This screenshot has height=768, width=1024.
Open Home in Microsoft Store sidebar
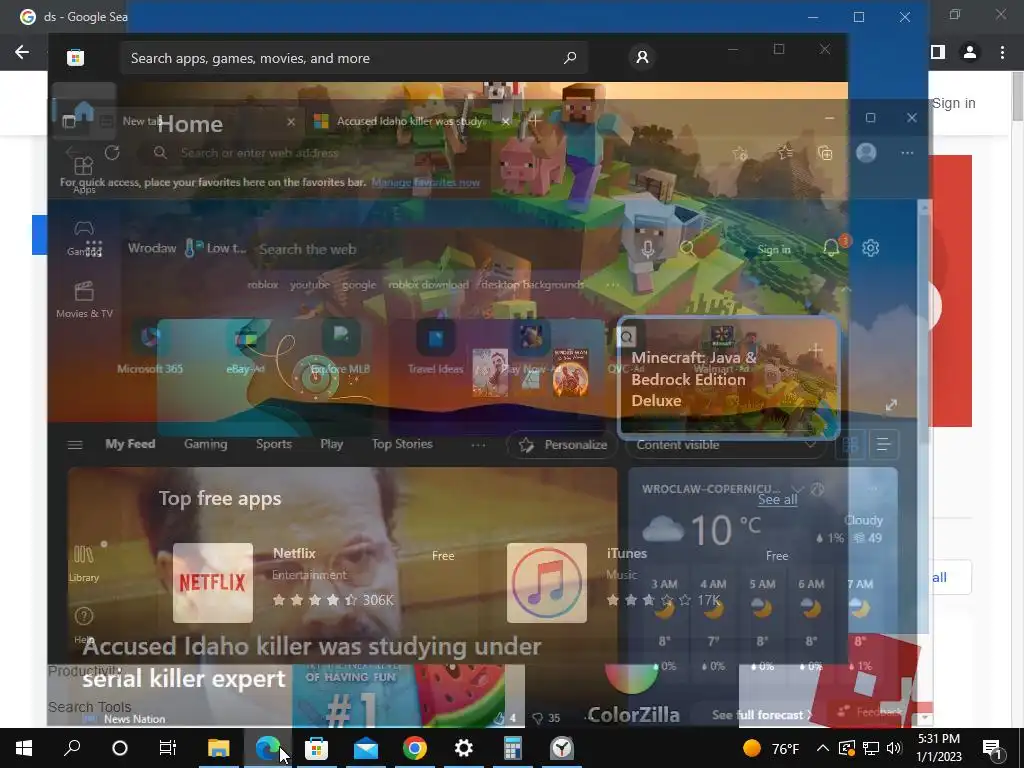coord(84,112)
